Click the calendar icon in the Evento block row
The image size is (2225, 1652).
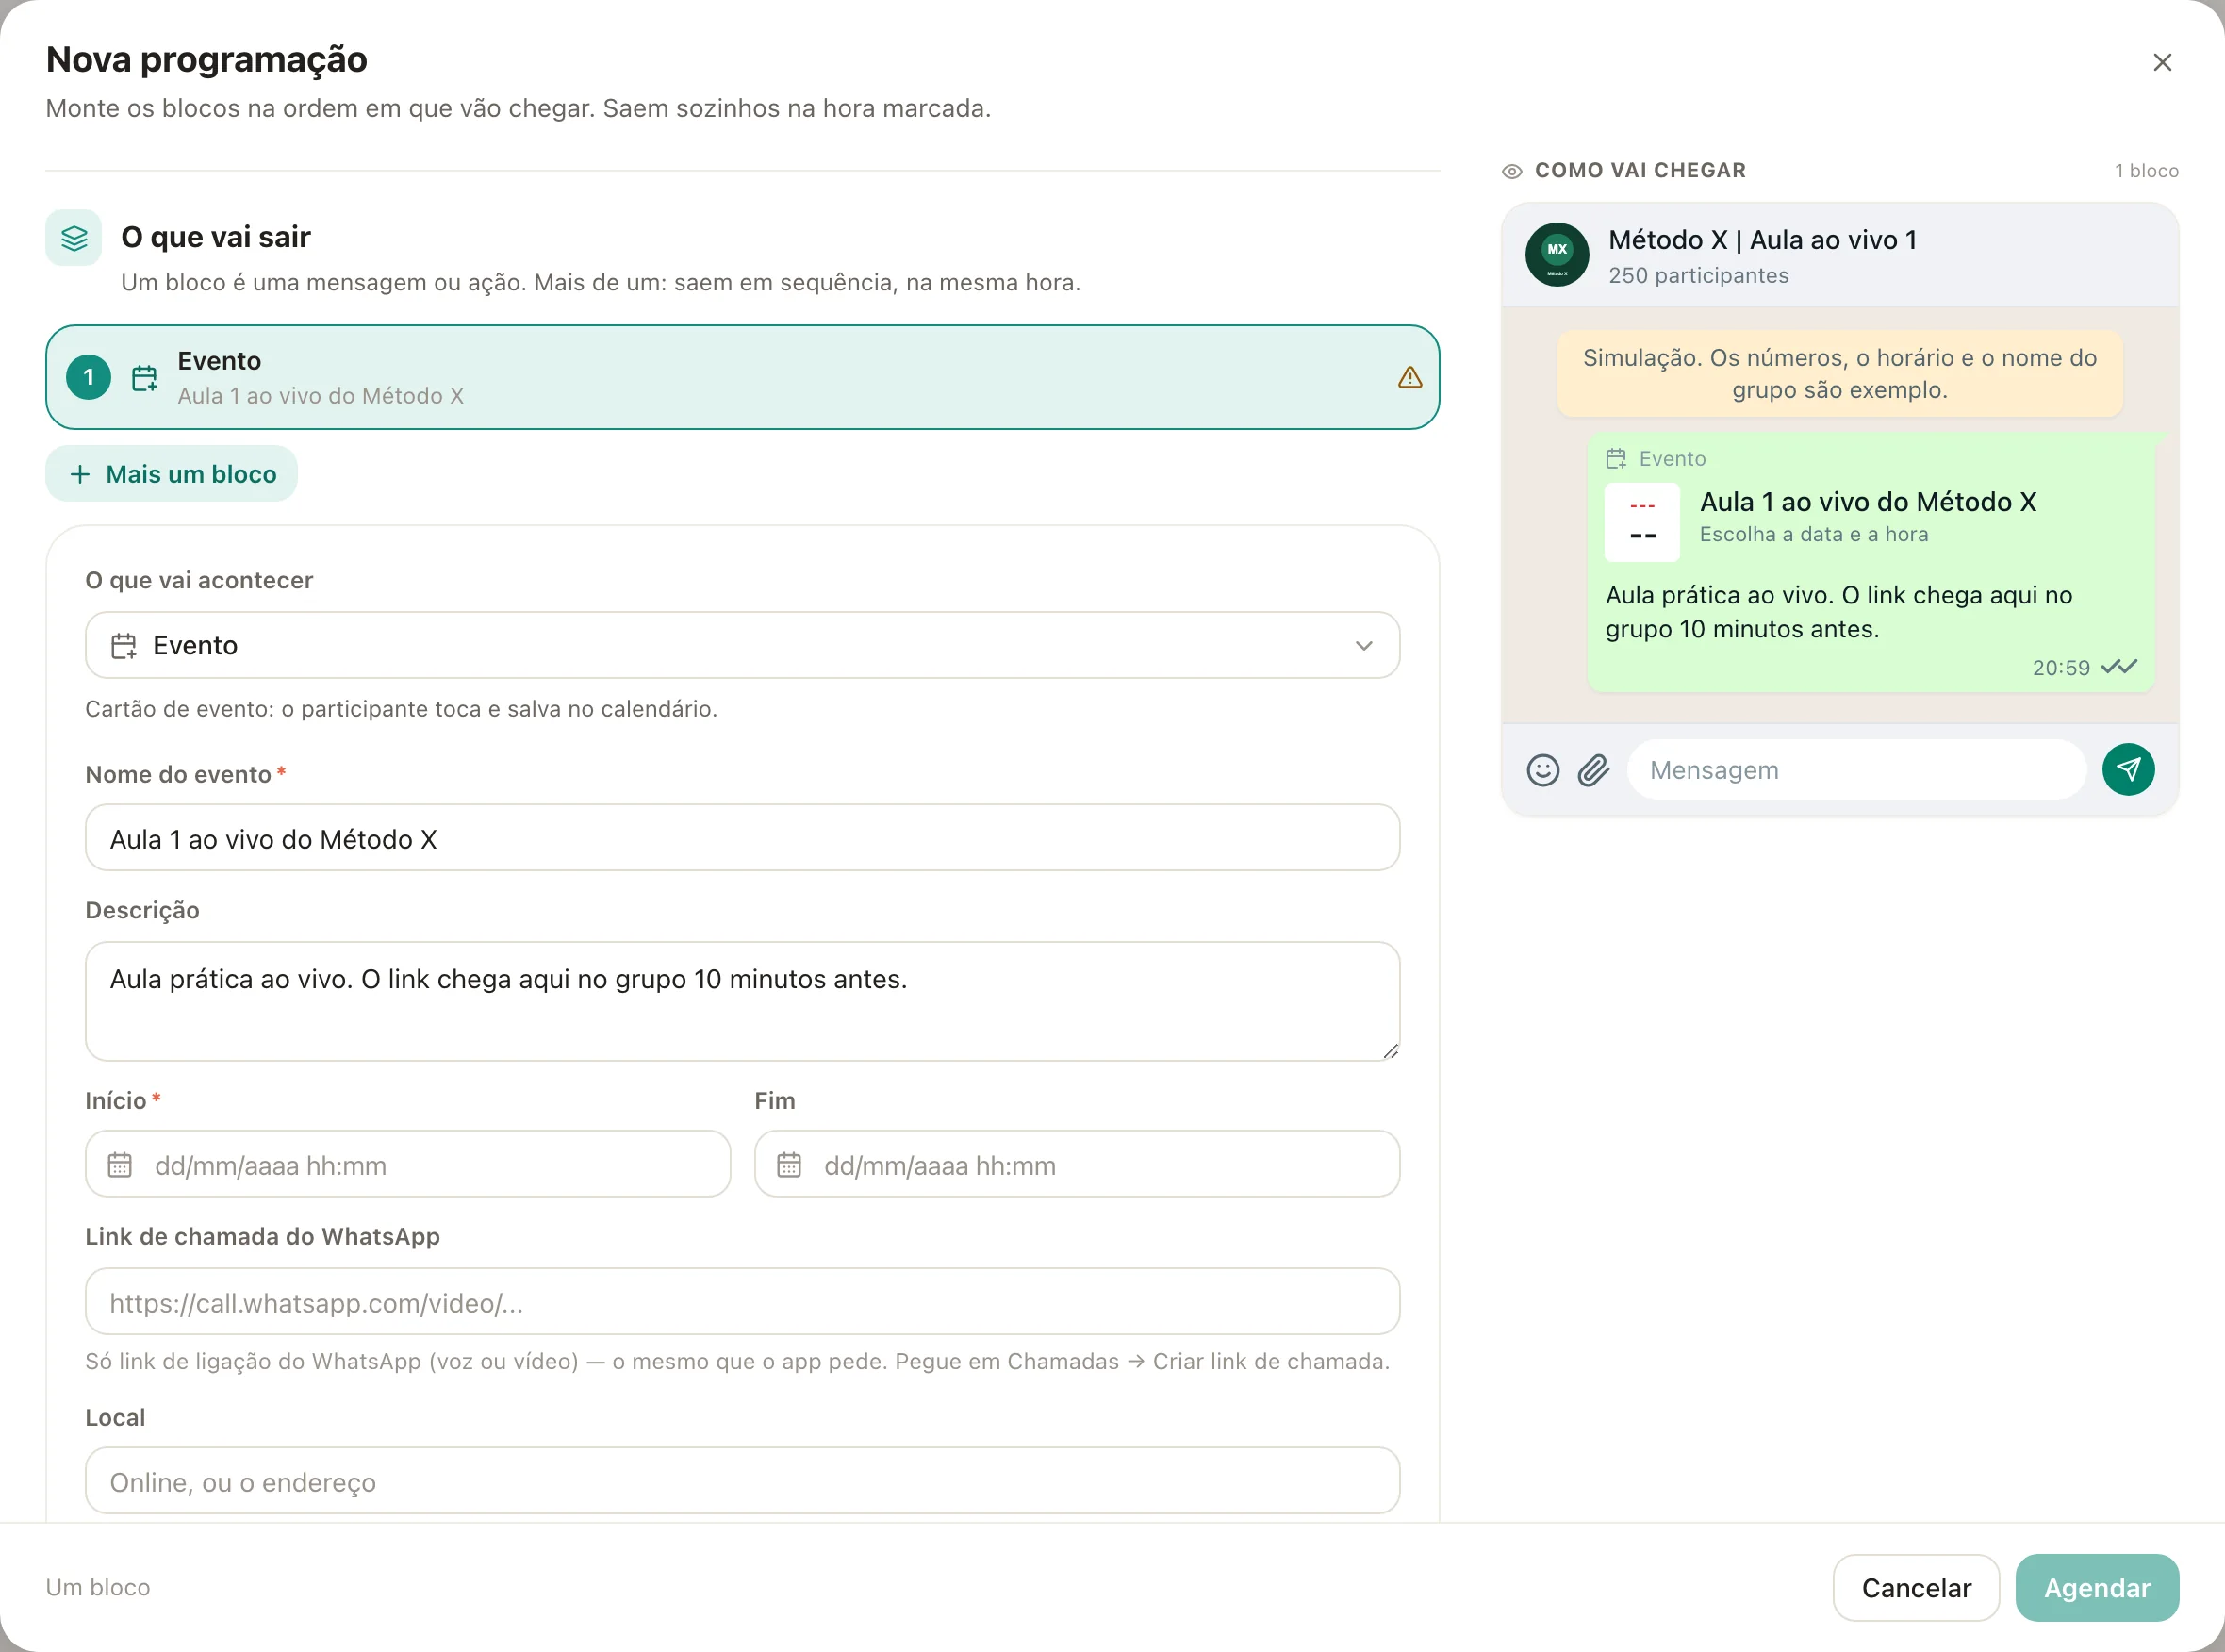145,378
